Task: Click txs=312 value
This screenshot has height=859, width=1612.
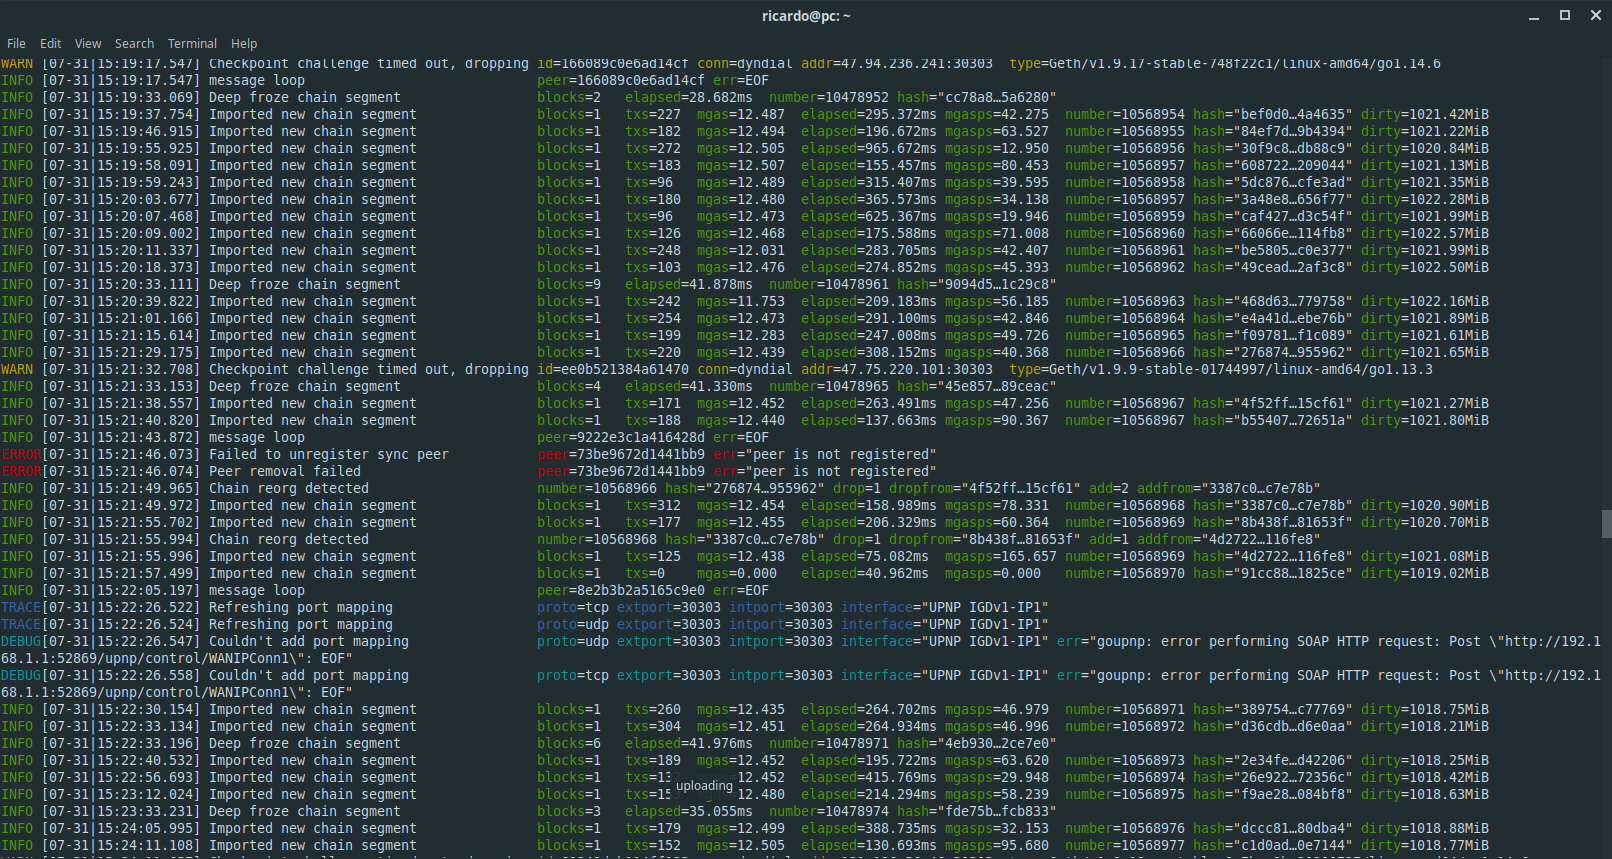Action: pos(653,505)
